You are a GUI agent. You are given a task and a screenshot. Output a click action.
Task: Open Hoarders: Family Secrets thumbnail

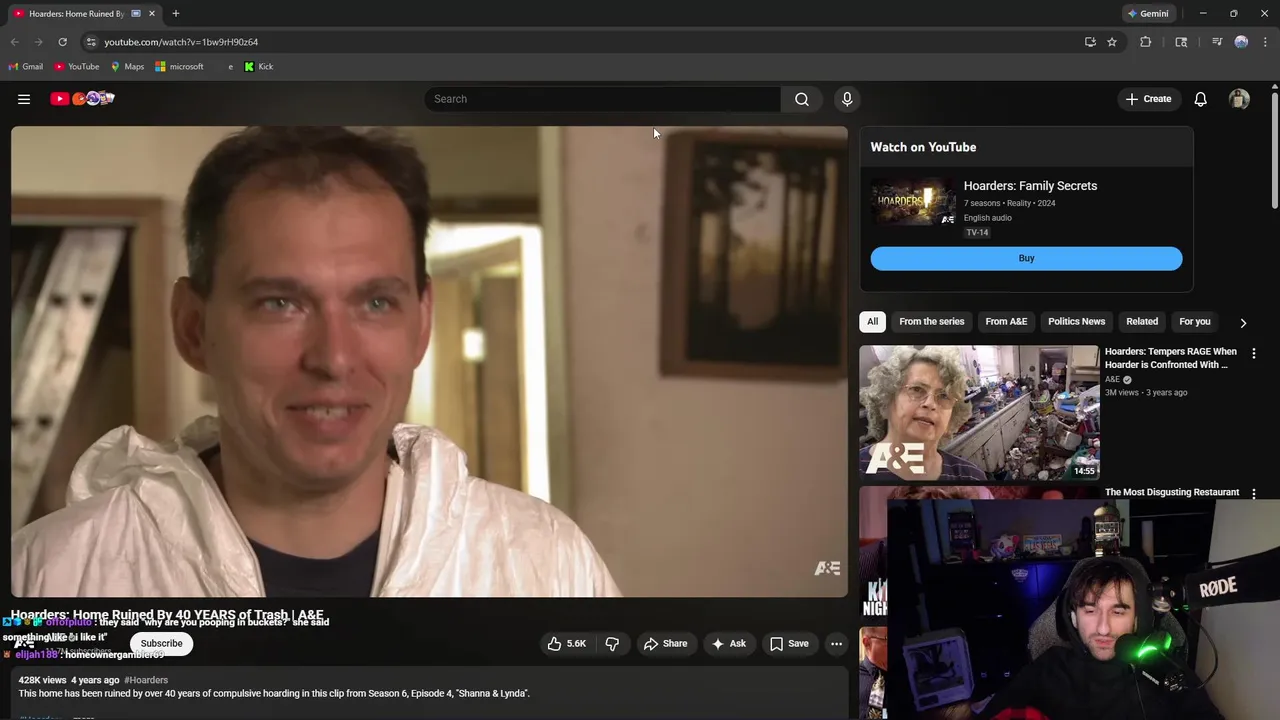[x=913, y=202]
